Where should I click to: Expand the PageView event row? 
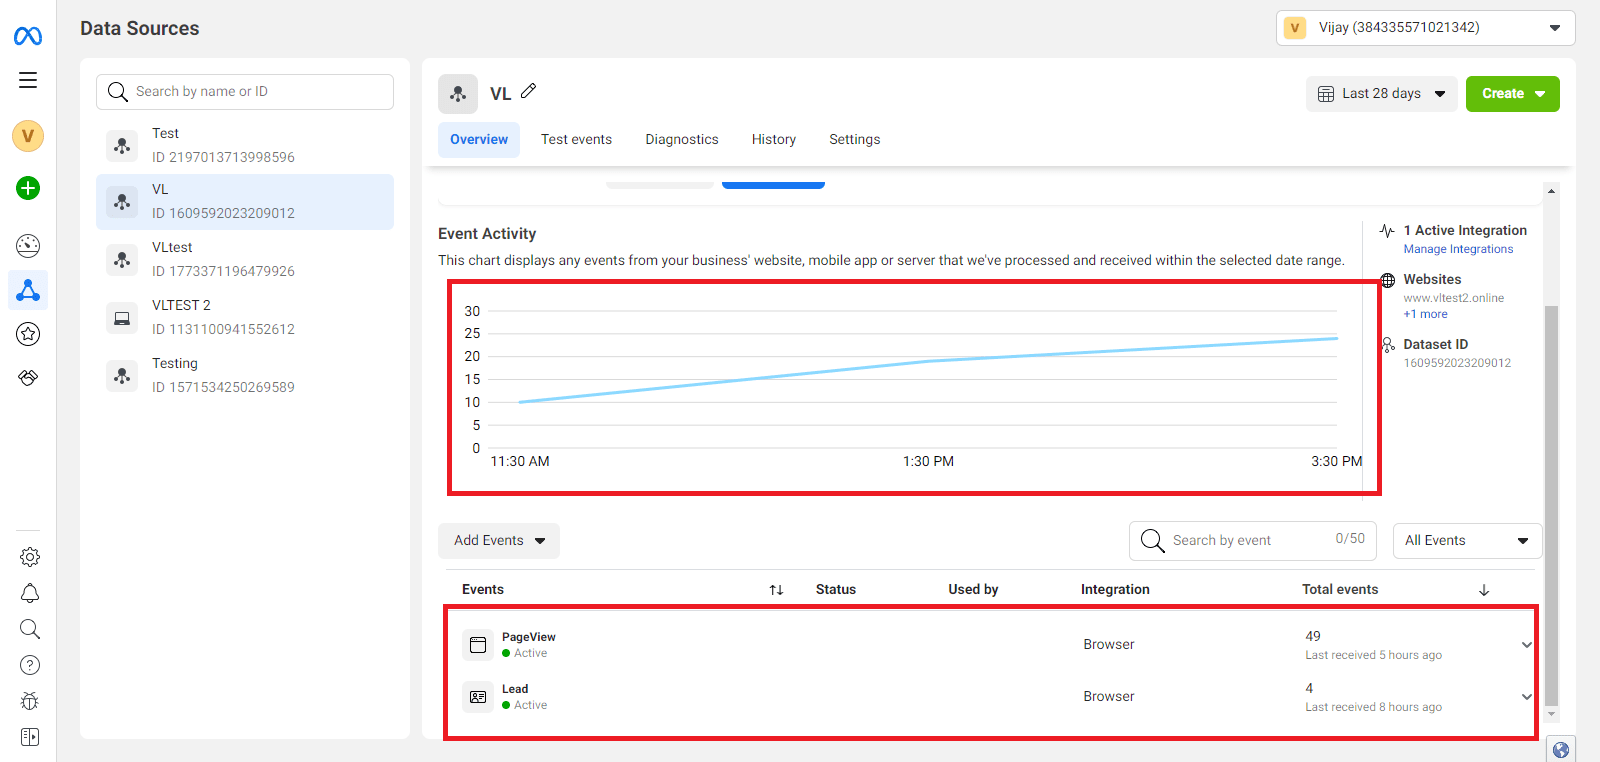tap(1526, 645)
